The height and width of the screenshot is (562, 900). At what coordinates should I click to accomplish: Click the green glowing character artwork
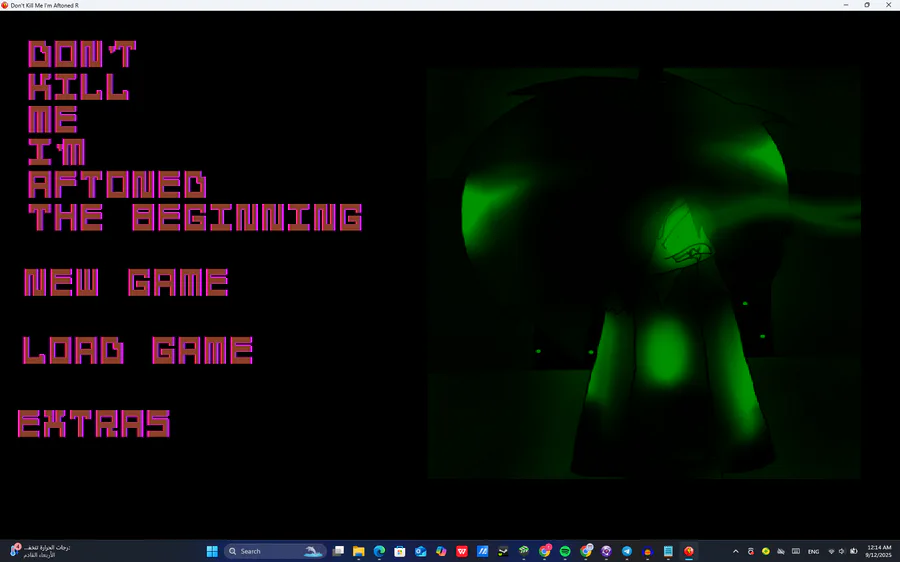pos(643,273)
